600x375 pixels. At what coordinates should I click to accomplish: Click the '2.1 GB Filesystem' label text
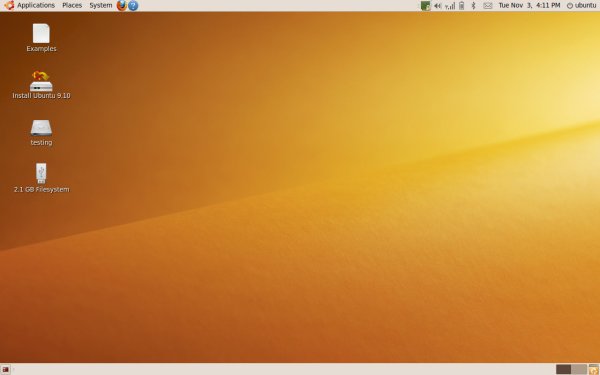pyautogui.click(x=41, y=189)
